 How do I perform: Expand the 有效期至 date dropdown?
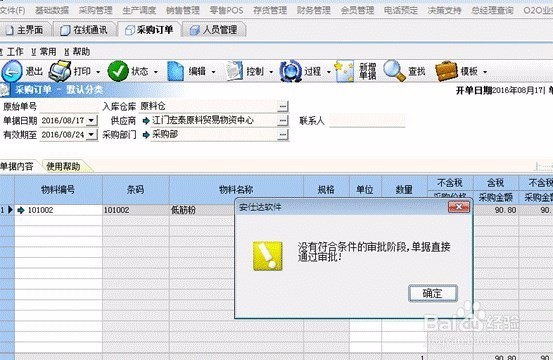click(x=92, y=135)
